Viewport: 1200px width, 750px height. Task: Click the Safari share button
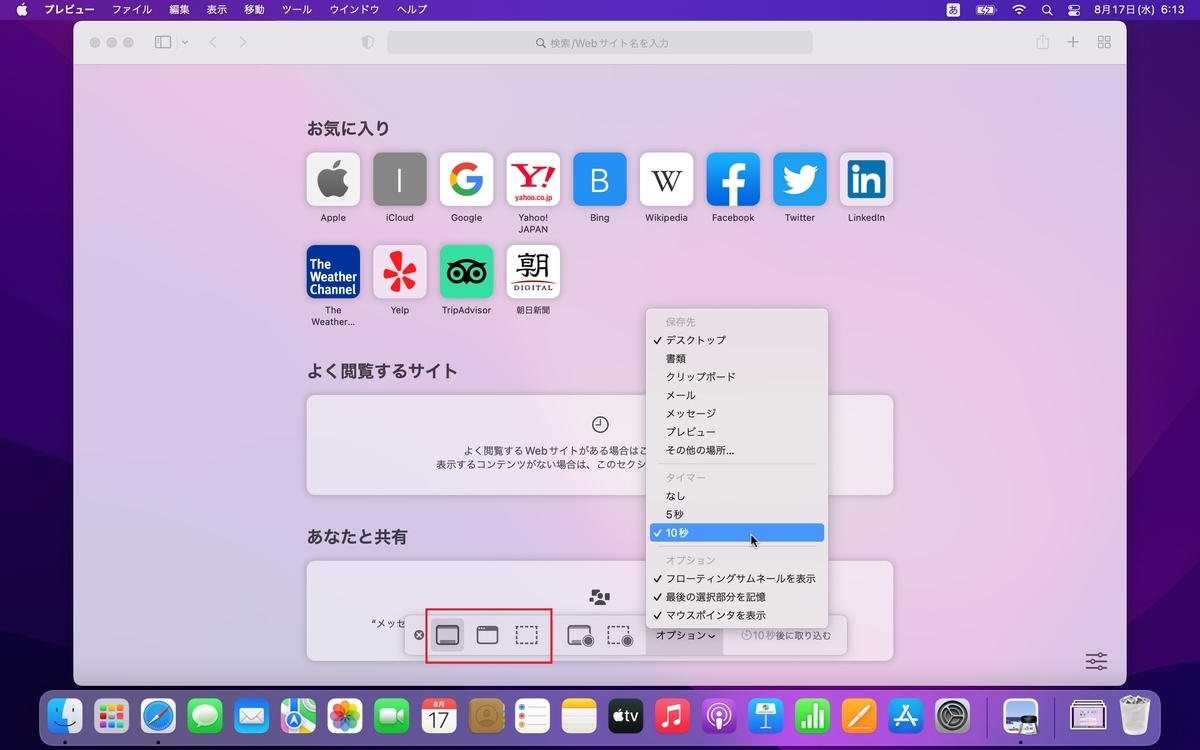(x=1043, y=42)
